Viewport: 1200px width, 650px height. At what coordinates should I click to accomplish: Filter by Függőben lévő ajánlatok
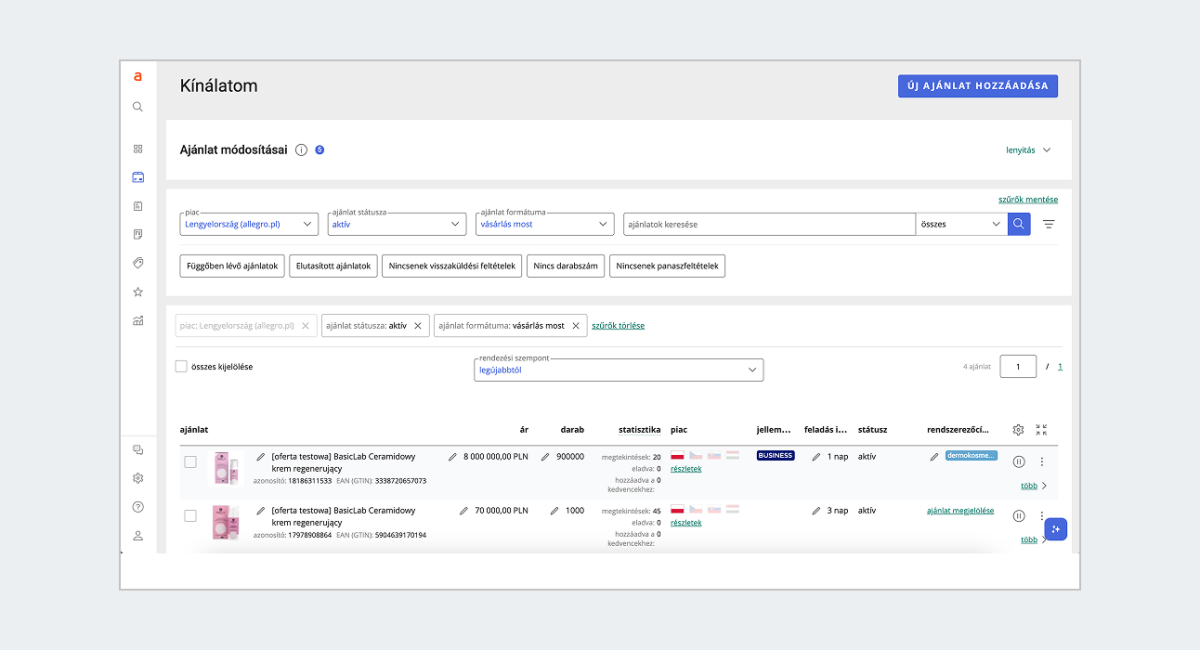pyautogui.click(x=233, y=266)
